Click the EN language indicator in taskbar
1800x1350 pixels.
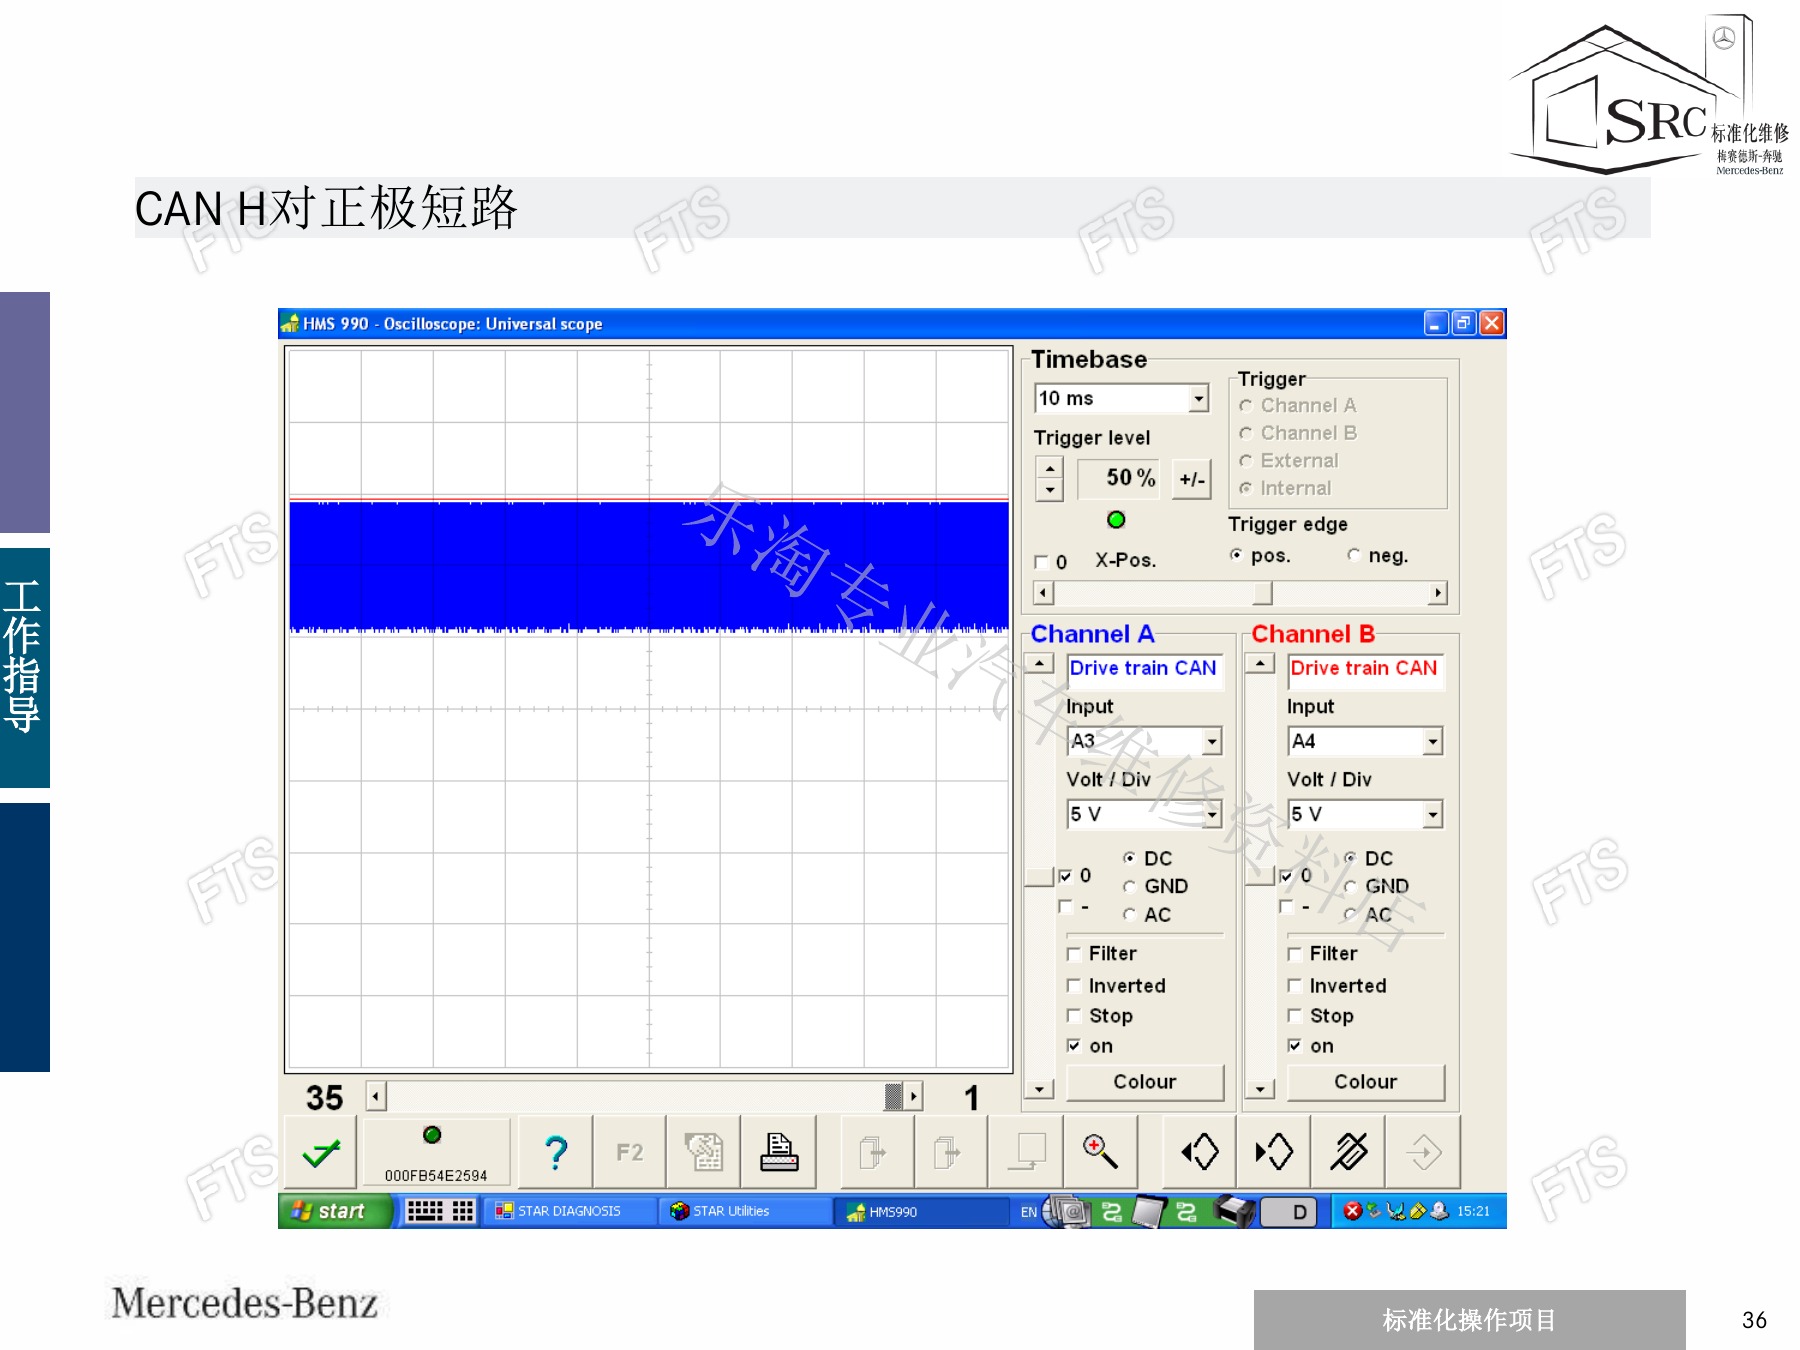pyautogui.click(x=1028, y=1212)
